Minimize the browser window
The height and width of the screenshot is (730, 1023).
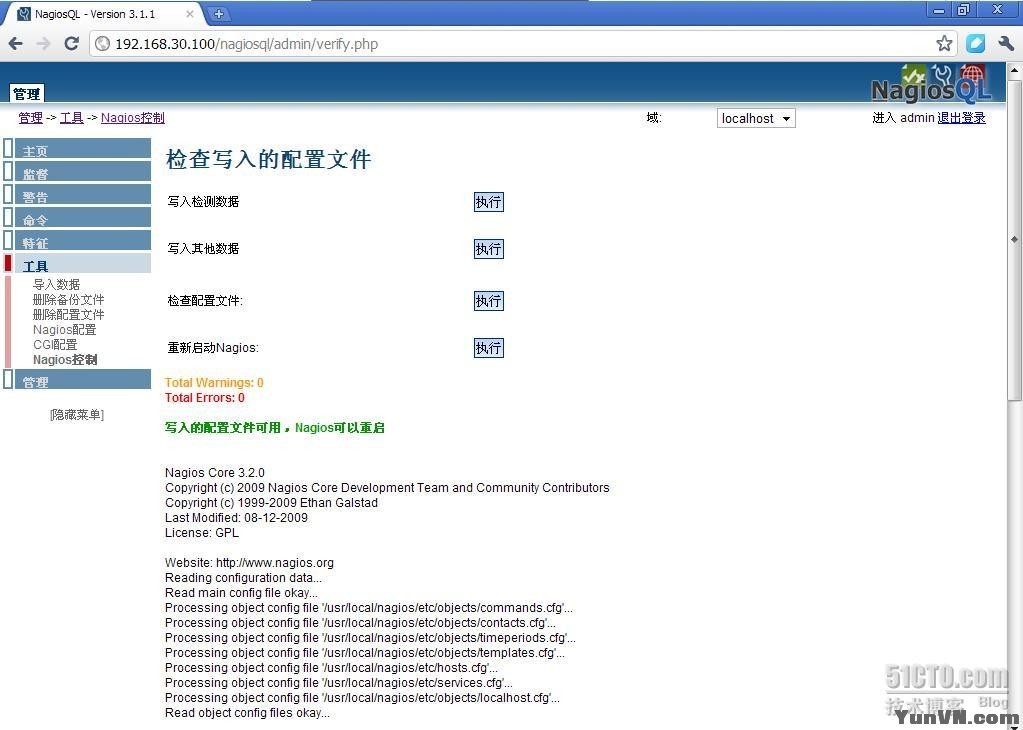pos(939,10)
